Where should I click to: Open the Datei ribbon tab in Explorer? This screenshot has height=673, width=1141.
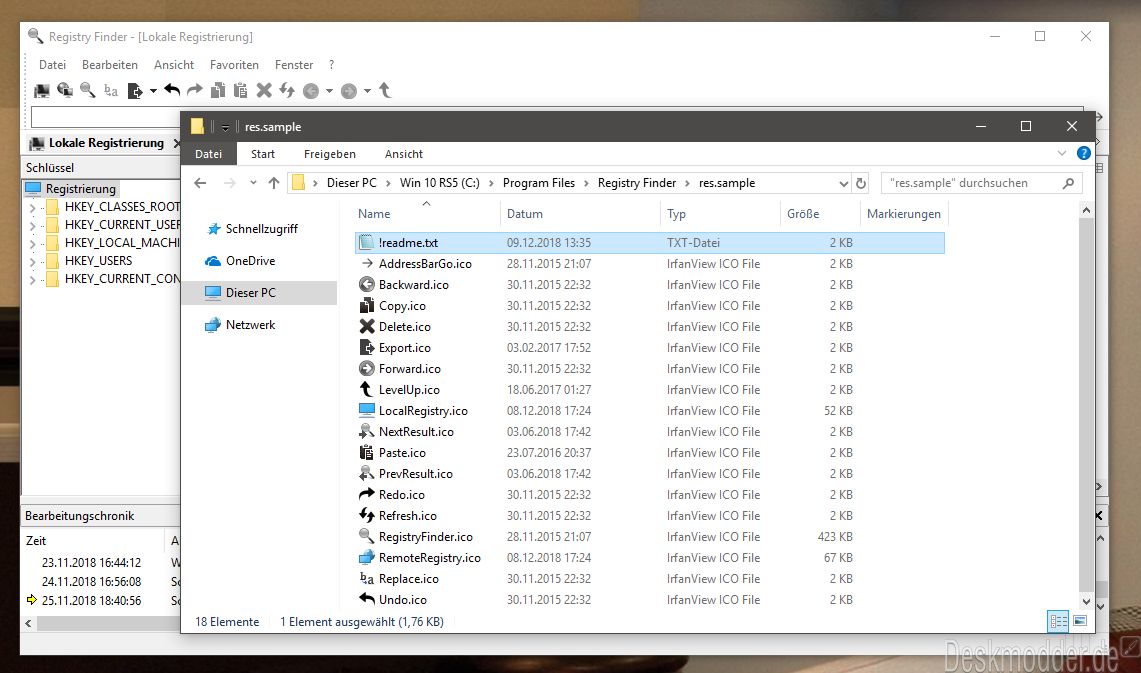[208, 154]
